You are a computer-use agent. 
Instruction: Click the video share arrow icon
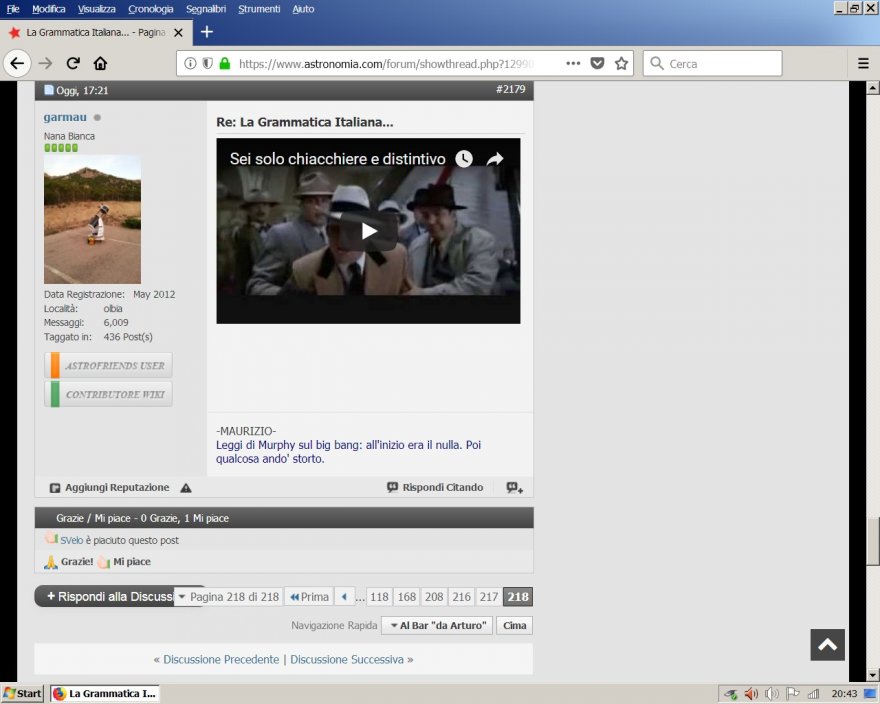point(494,159)
